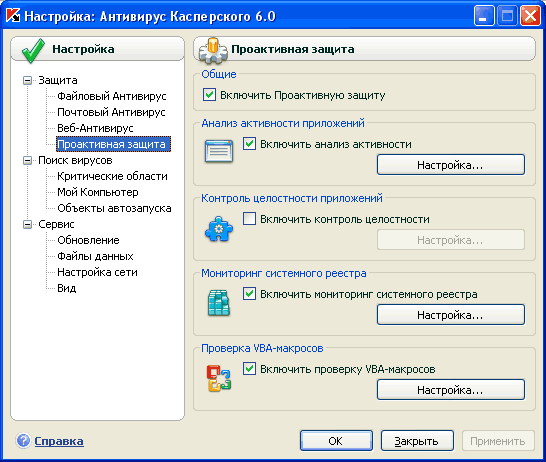
Task: Select Файловый Антивирус in the tree
Action: pos(112,96)
